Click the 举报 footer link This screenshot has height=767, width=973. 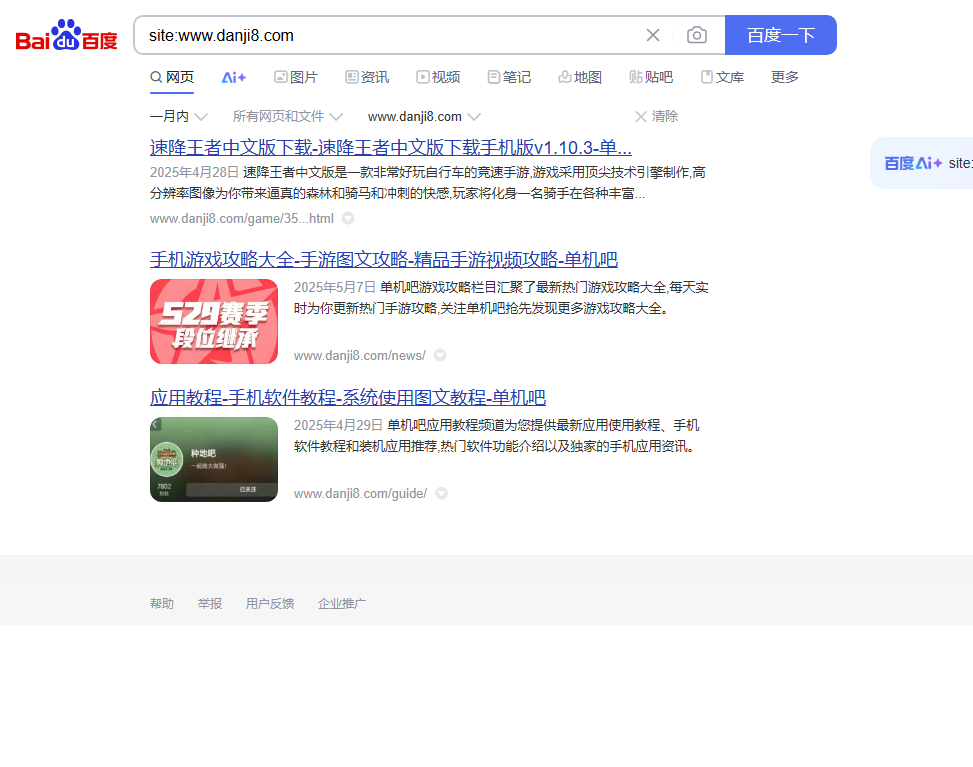coord(210,604)
